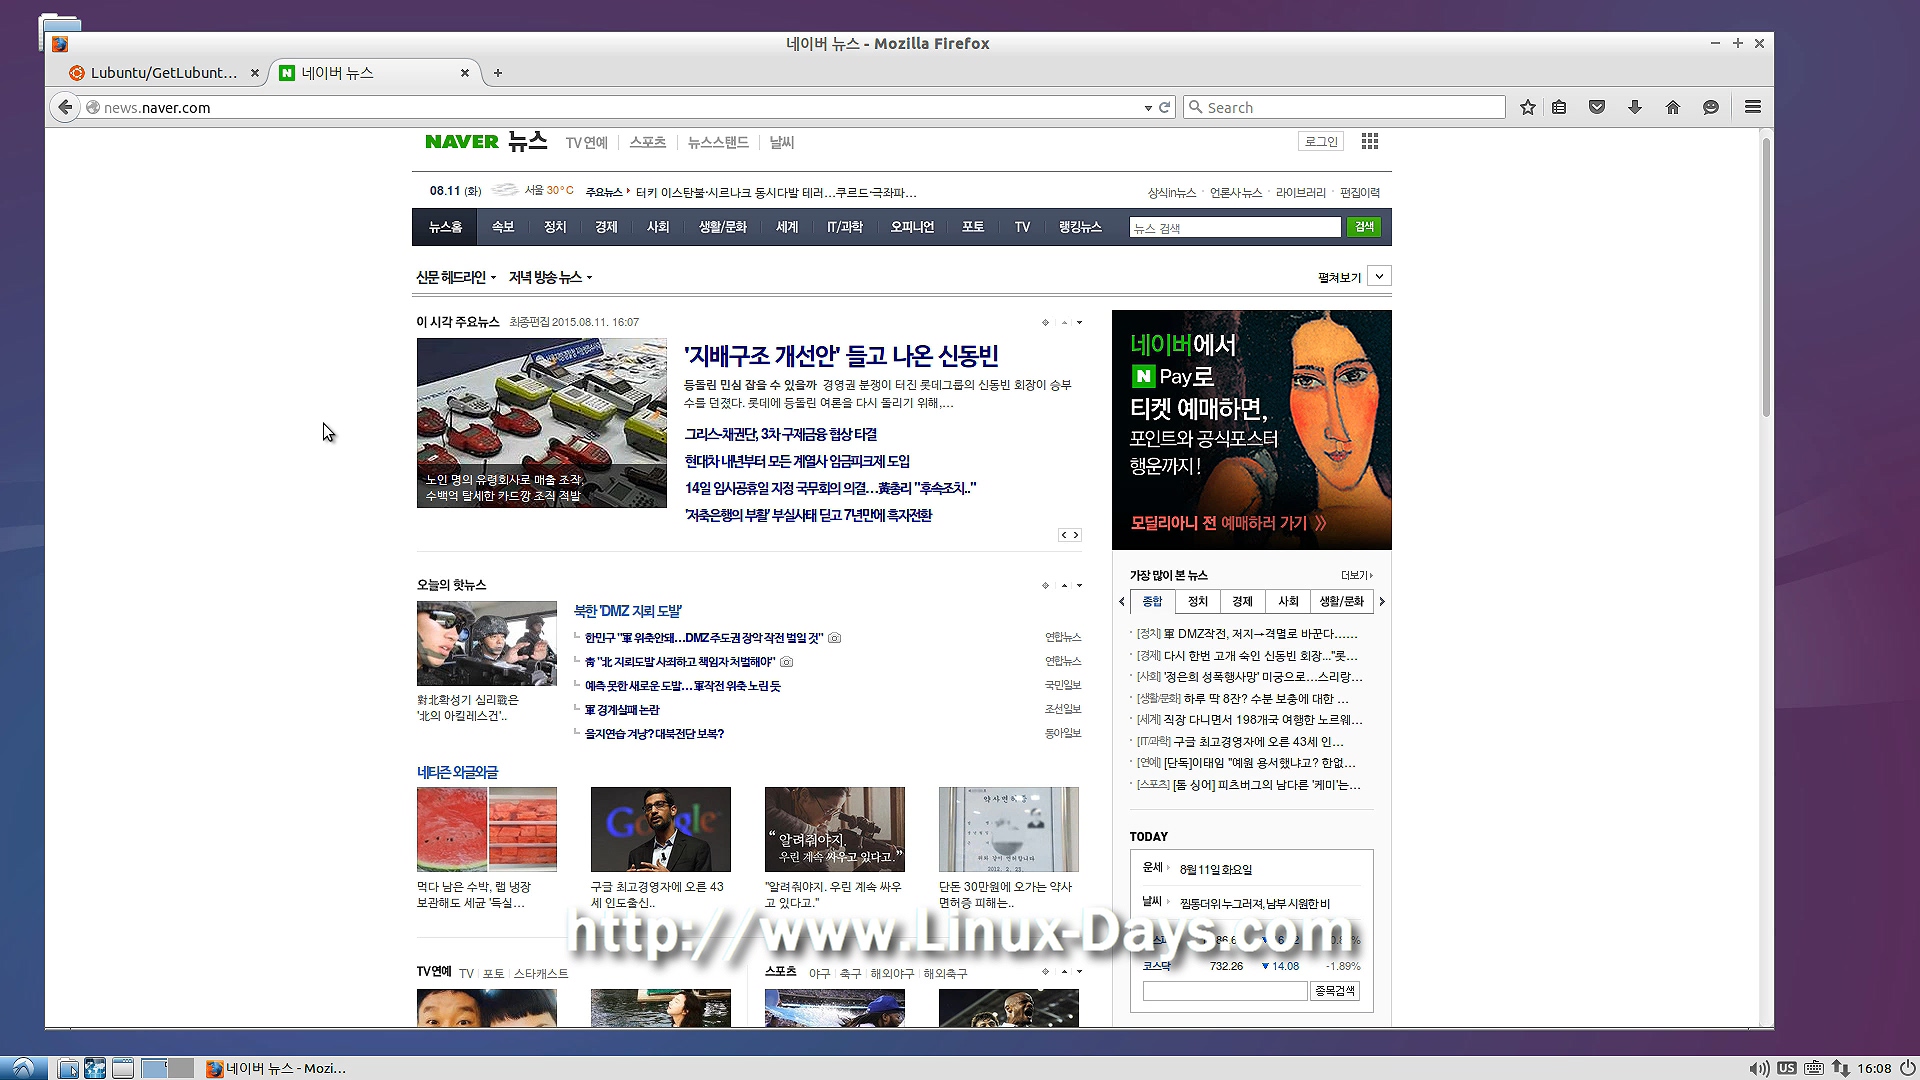Click the show desktop taskbar icon
The width and height of the screenshot is (1920, 1080).
coord(123,1068)
